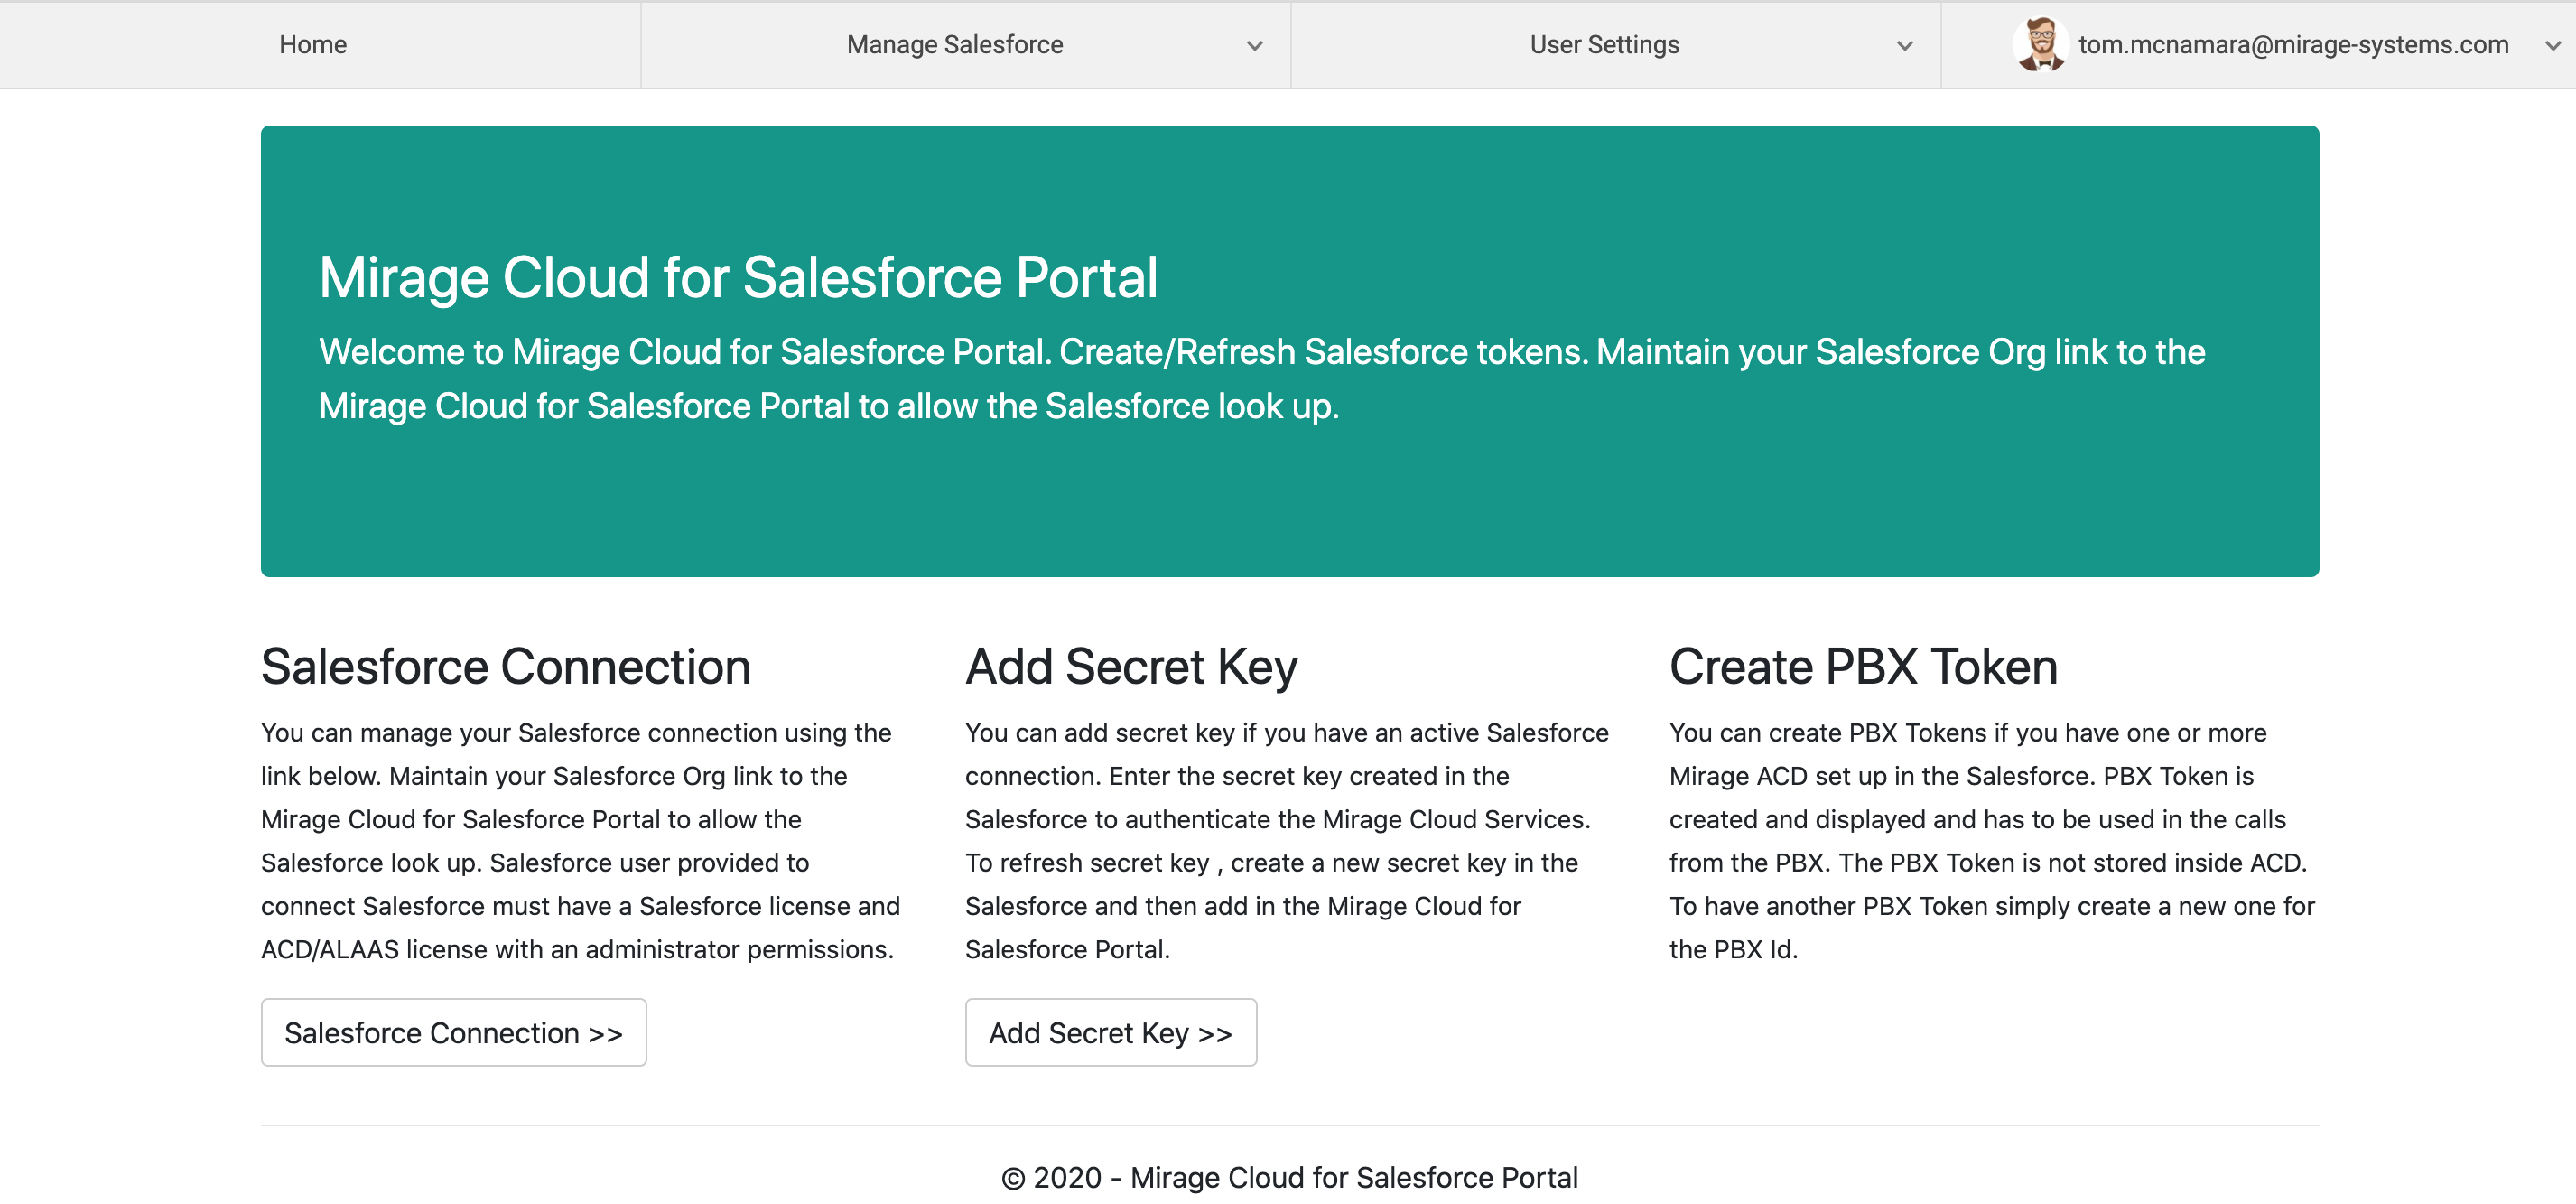Click the Add Secret Key section heading

click(x=1131, y=667)
